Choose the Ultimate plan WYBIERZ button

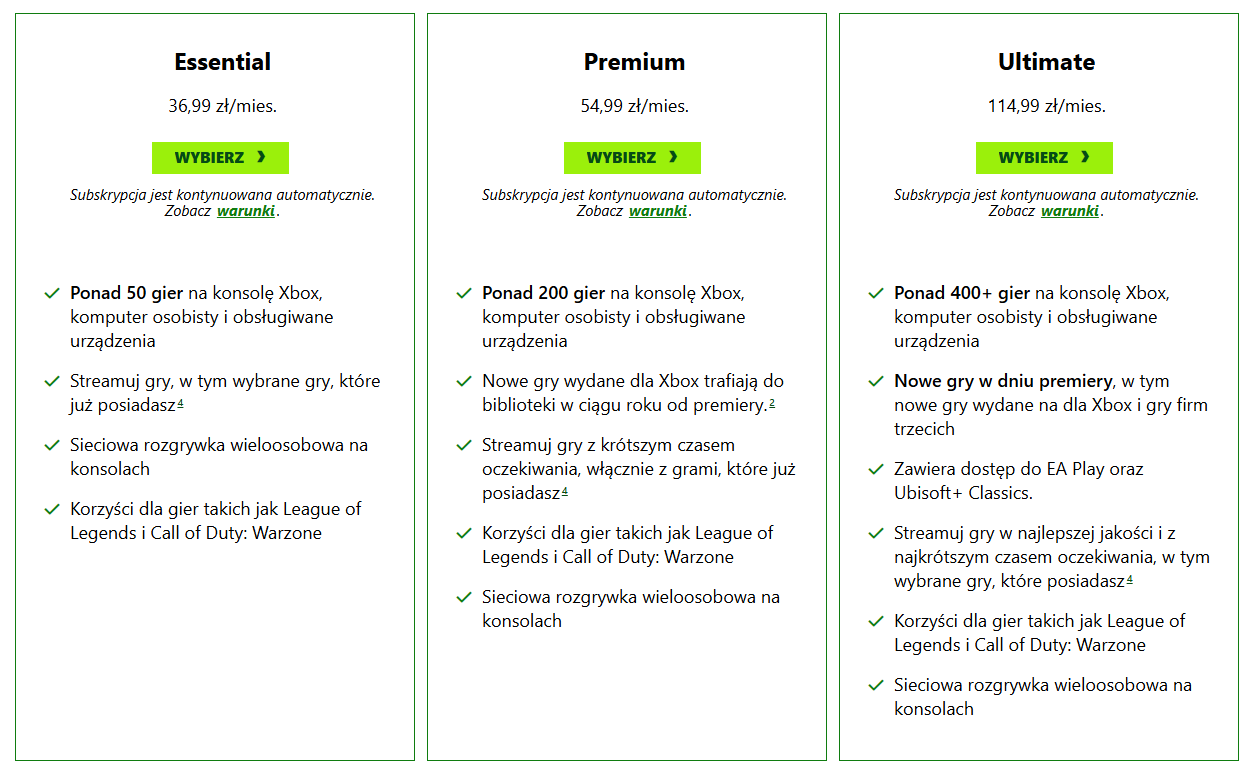[x=1044, y=158]
